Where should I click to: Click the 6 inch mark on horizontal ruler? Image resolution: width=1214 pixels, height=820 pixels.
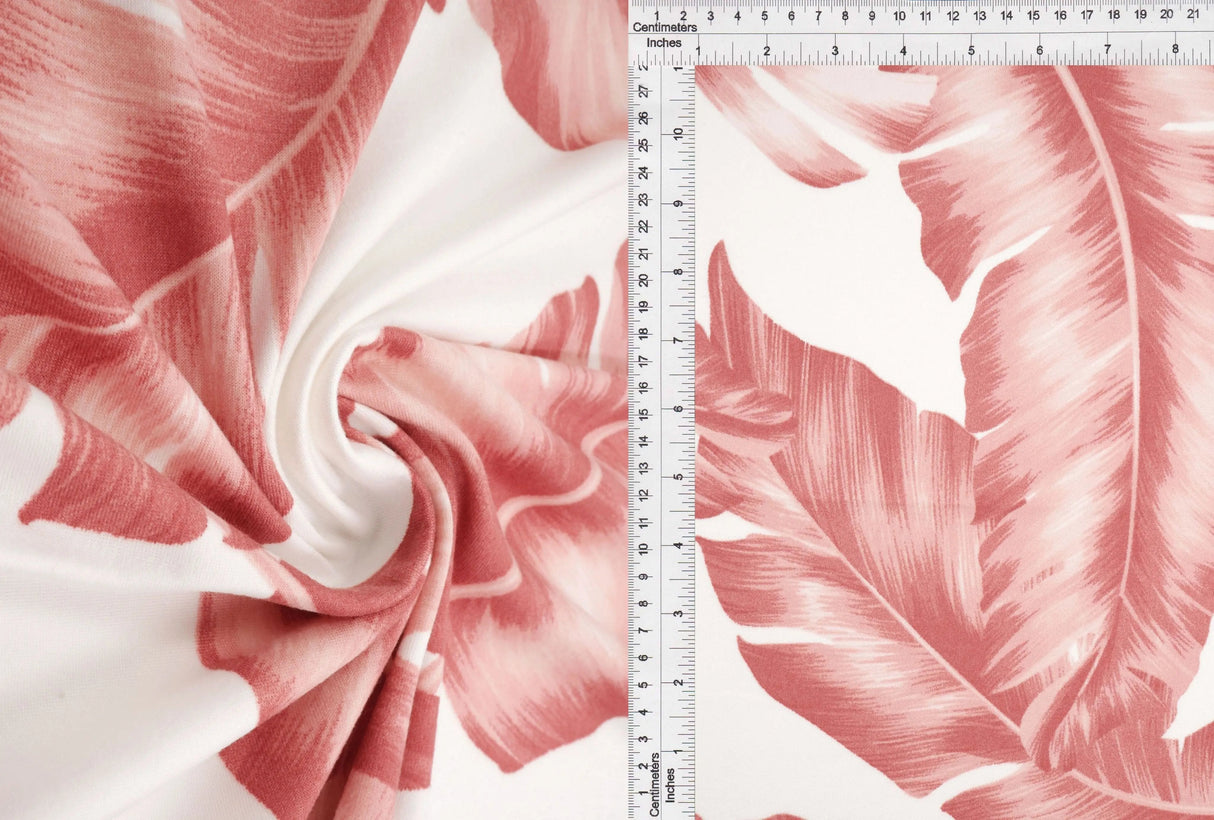1039,50
